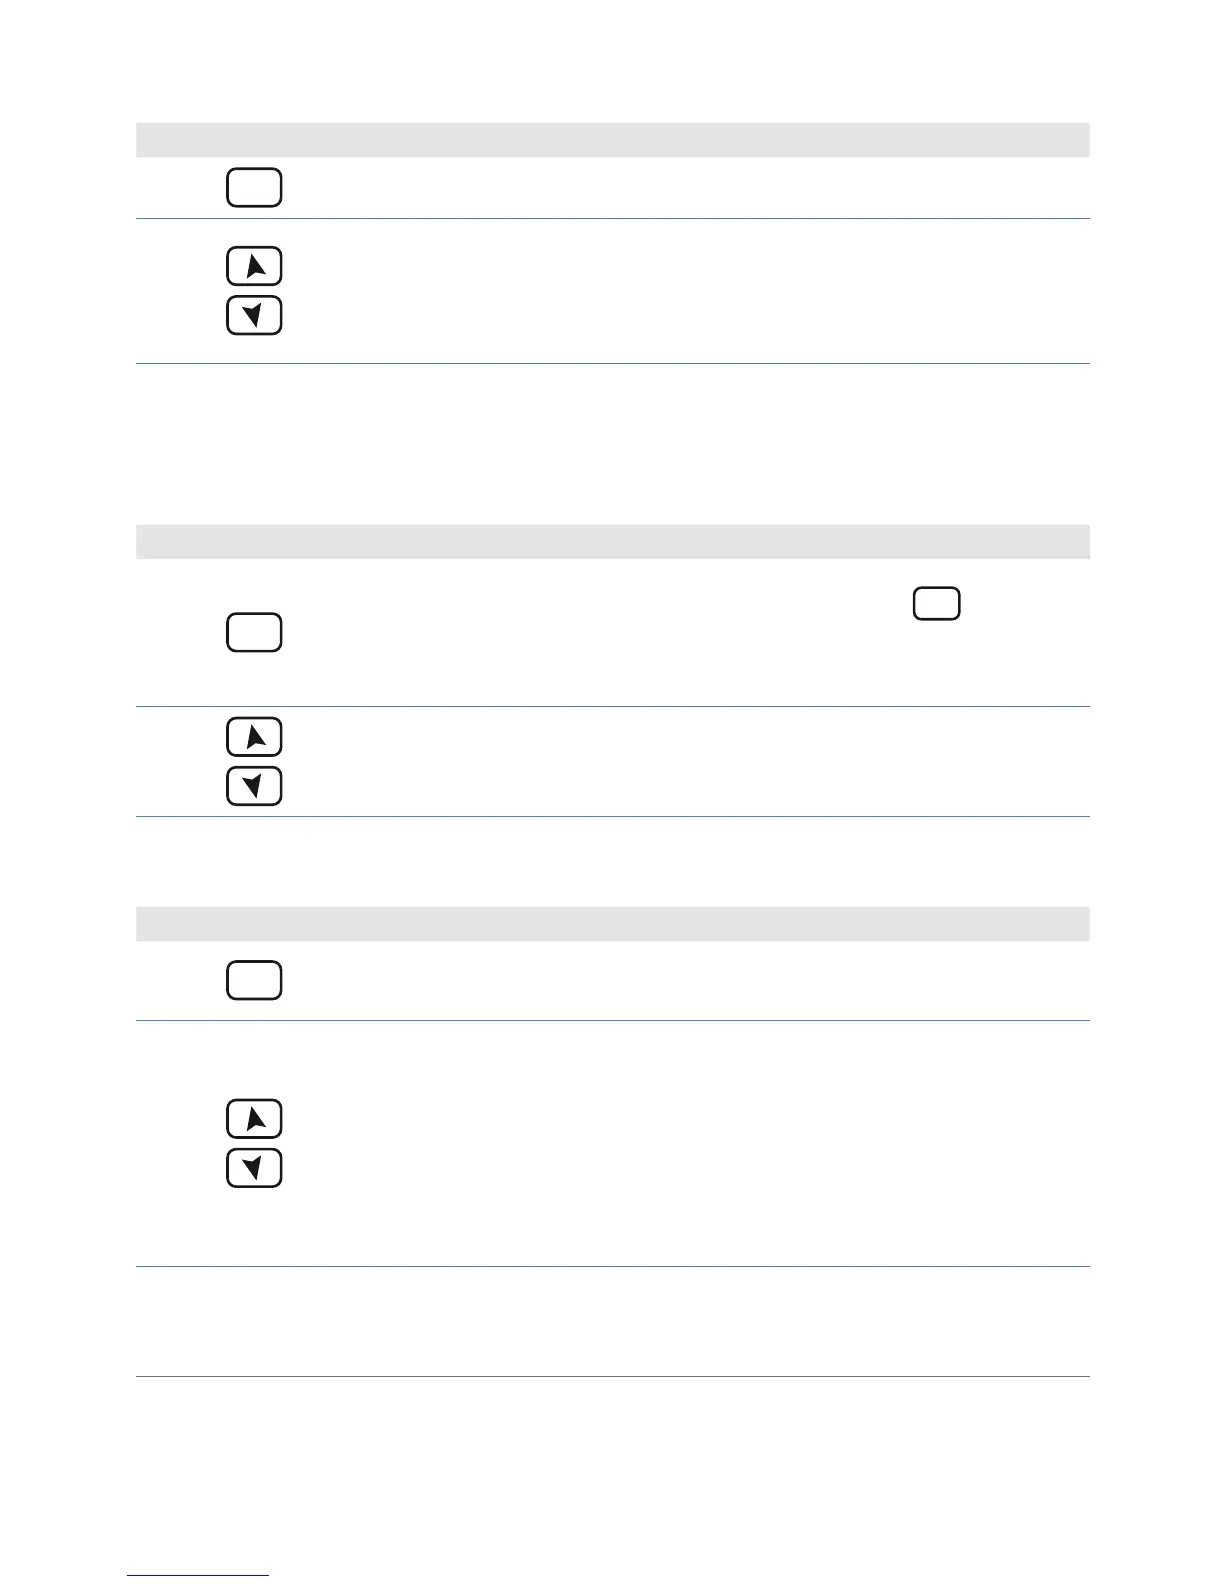1224x1584 pixels.
Task: Click the down arrow key in the first table
Action: 254,315
